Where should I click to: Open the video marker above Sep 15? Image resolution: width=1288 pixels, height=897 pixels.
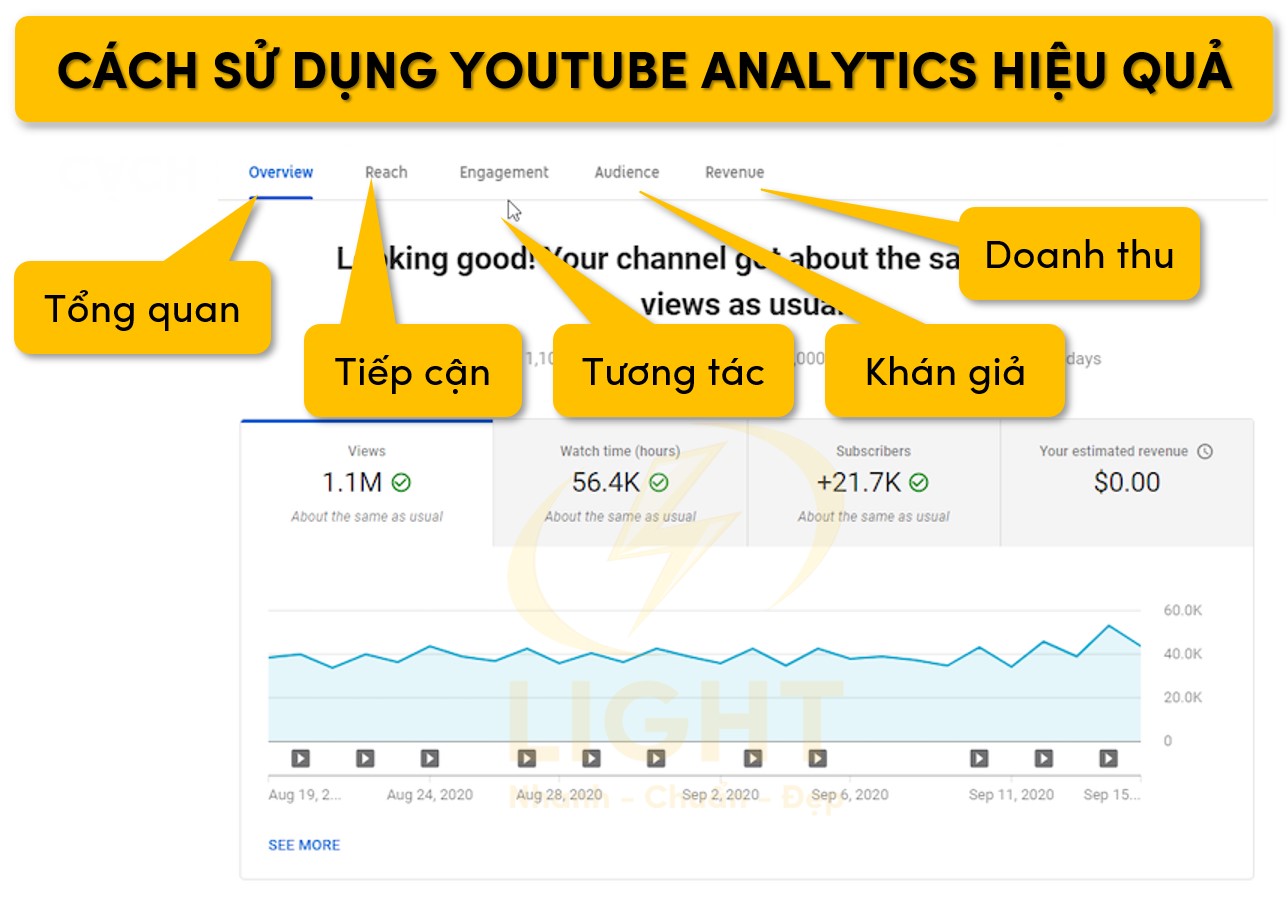coord(1108,759)
